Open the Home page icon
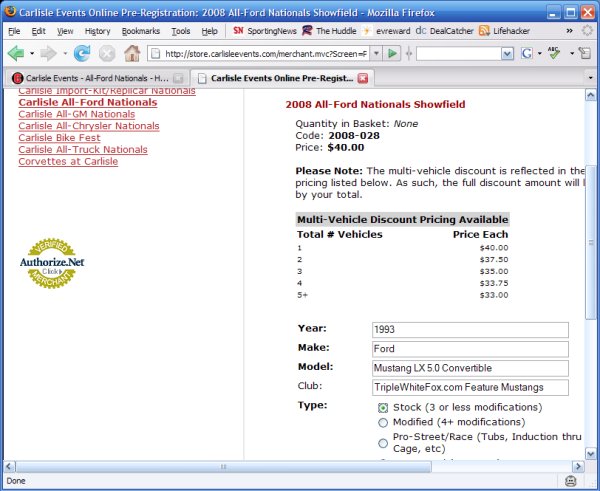The height and width of the screenshot is (491, 600). 132,53
